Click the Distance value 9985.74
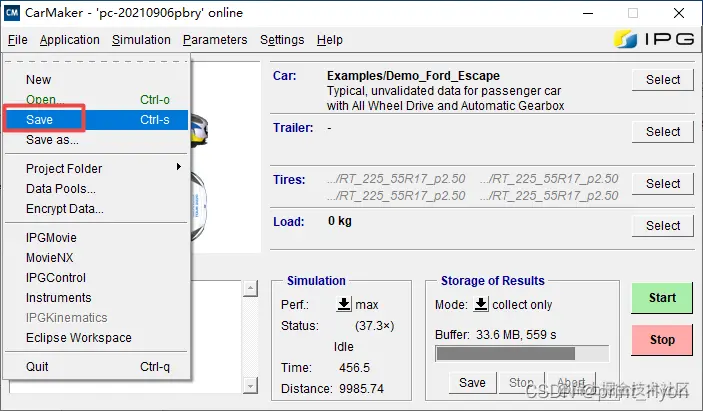This screenshot has width=703, height=411. (361, 389)
